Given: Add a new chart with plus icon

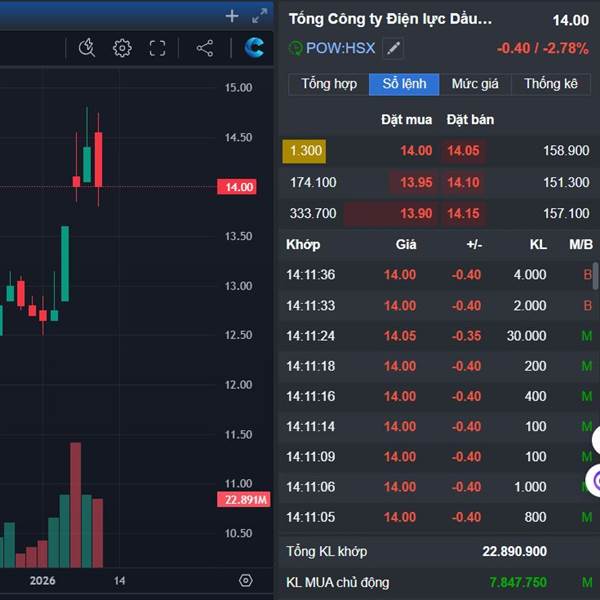Looking at the screenshot, I should click(x=232, y=16).
